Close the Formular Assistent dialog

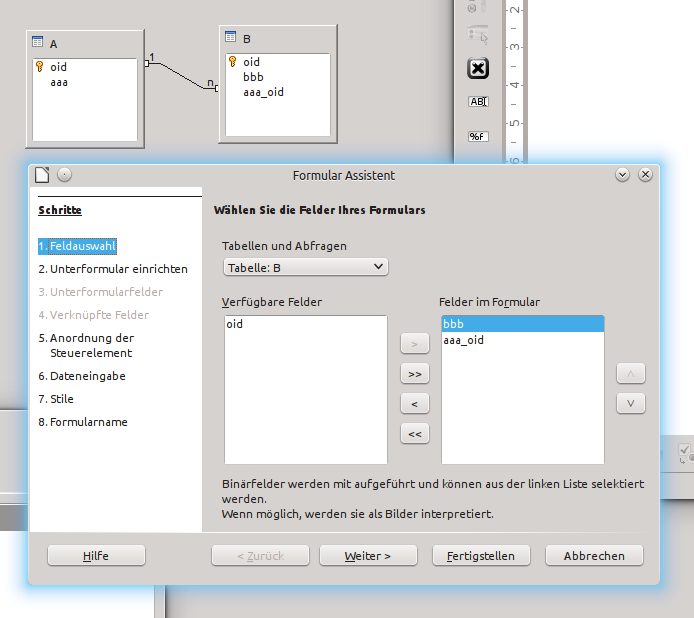coord(645,175)
